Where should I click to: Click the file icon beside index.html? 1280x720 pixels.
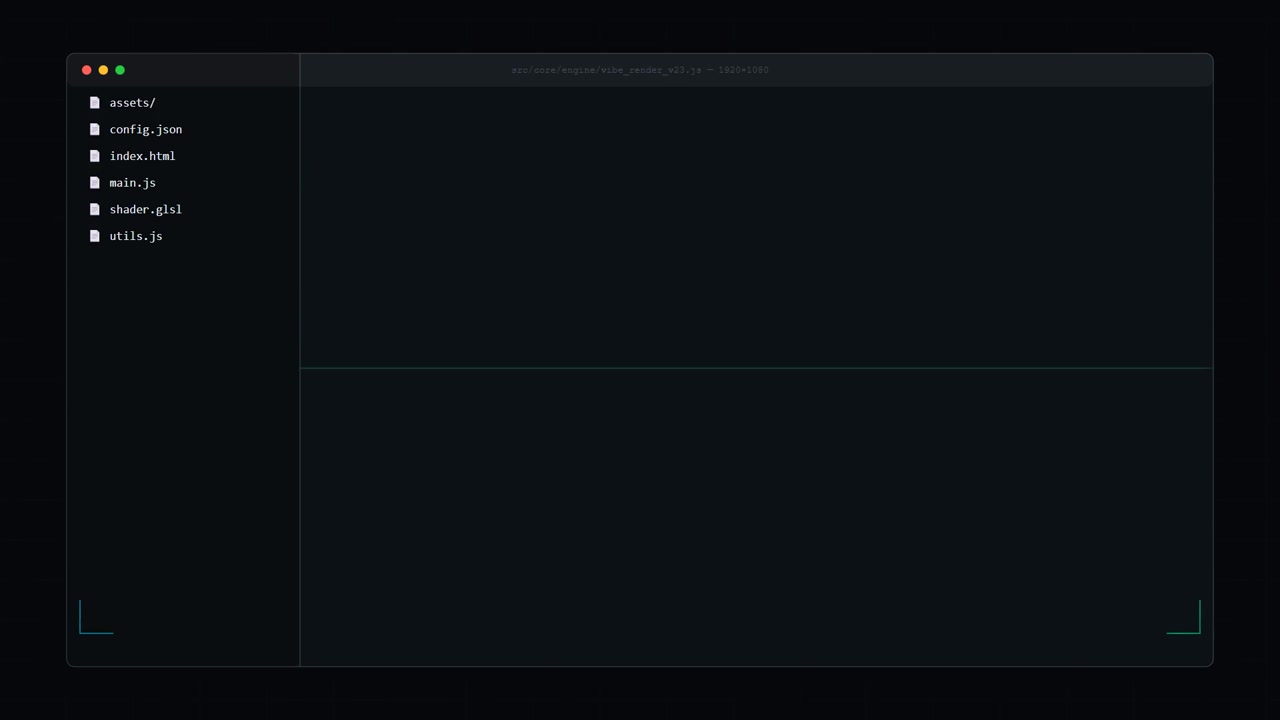pos(95,156)
